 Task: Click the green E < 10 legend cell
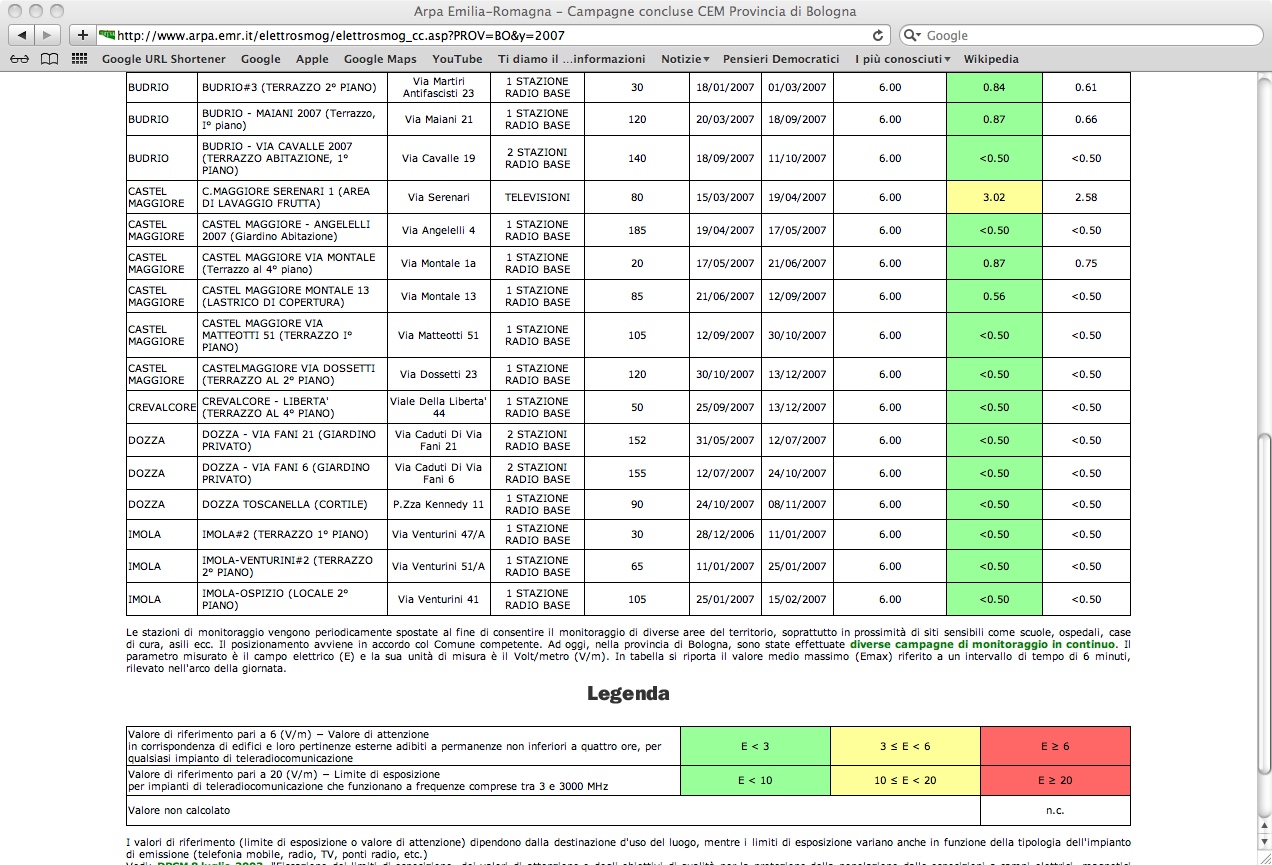point(755,780)
